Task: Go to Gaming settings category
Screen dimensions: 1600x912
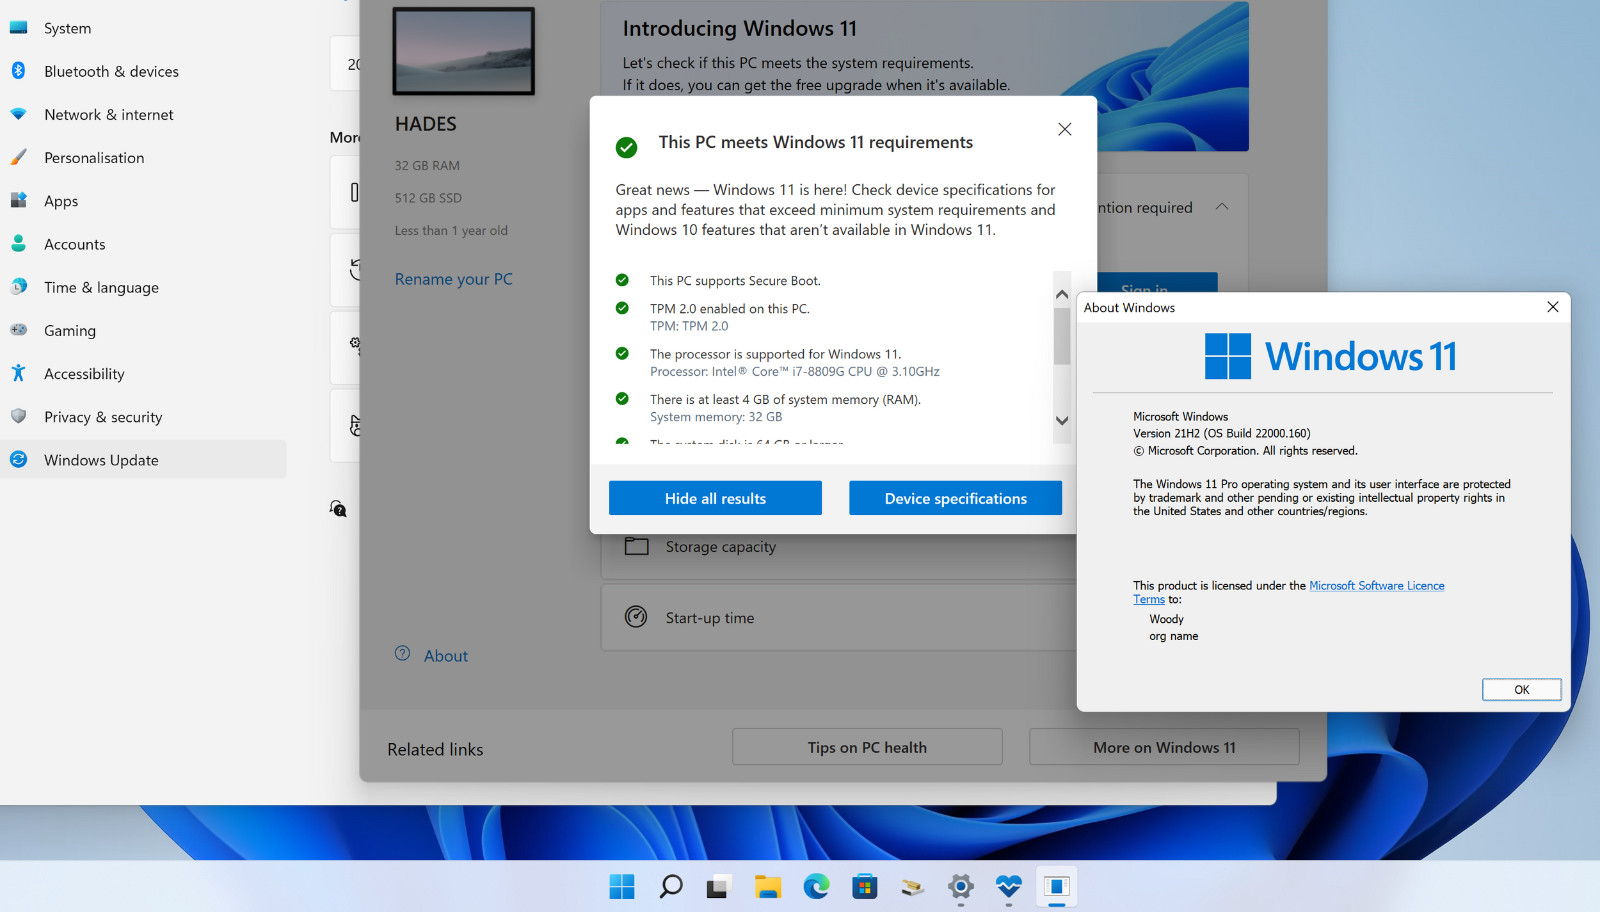Action: [70, 331]
